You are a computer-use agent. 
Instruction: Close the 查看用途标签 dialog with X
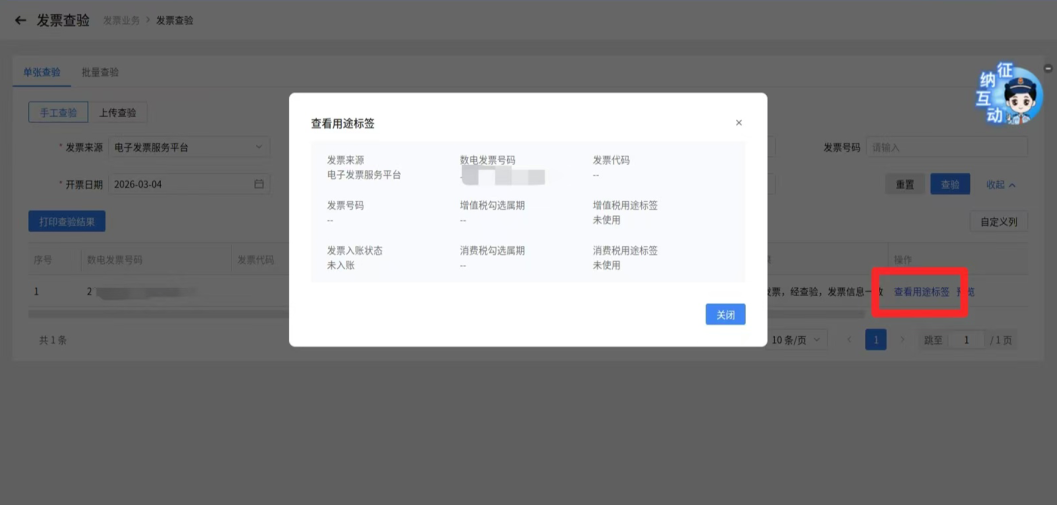[x=739, y=123]
